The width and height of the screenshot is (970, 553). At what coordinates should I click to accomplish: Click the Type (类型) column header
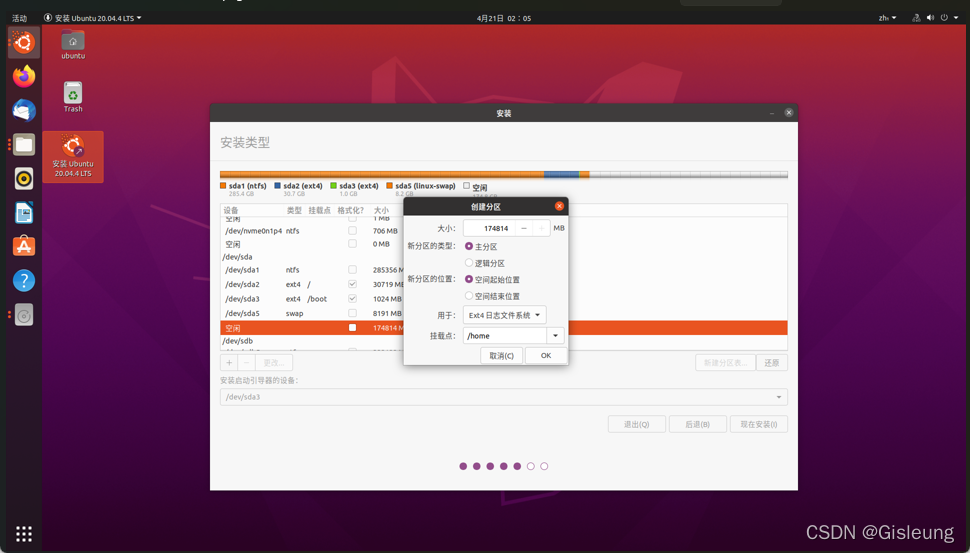294,210
